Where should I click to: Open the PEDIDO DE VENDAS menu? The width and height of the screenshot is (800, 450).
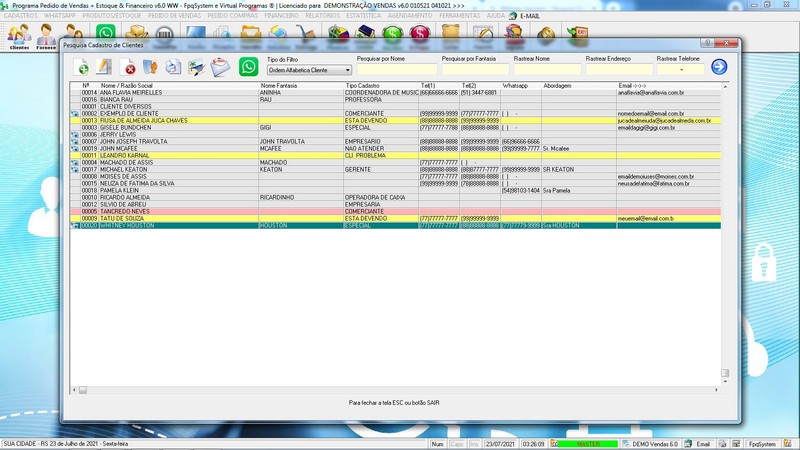(x=174, y=16)
